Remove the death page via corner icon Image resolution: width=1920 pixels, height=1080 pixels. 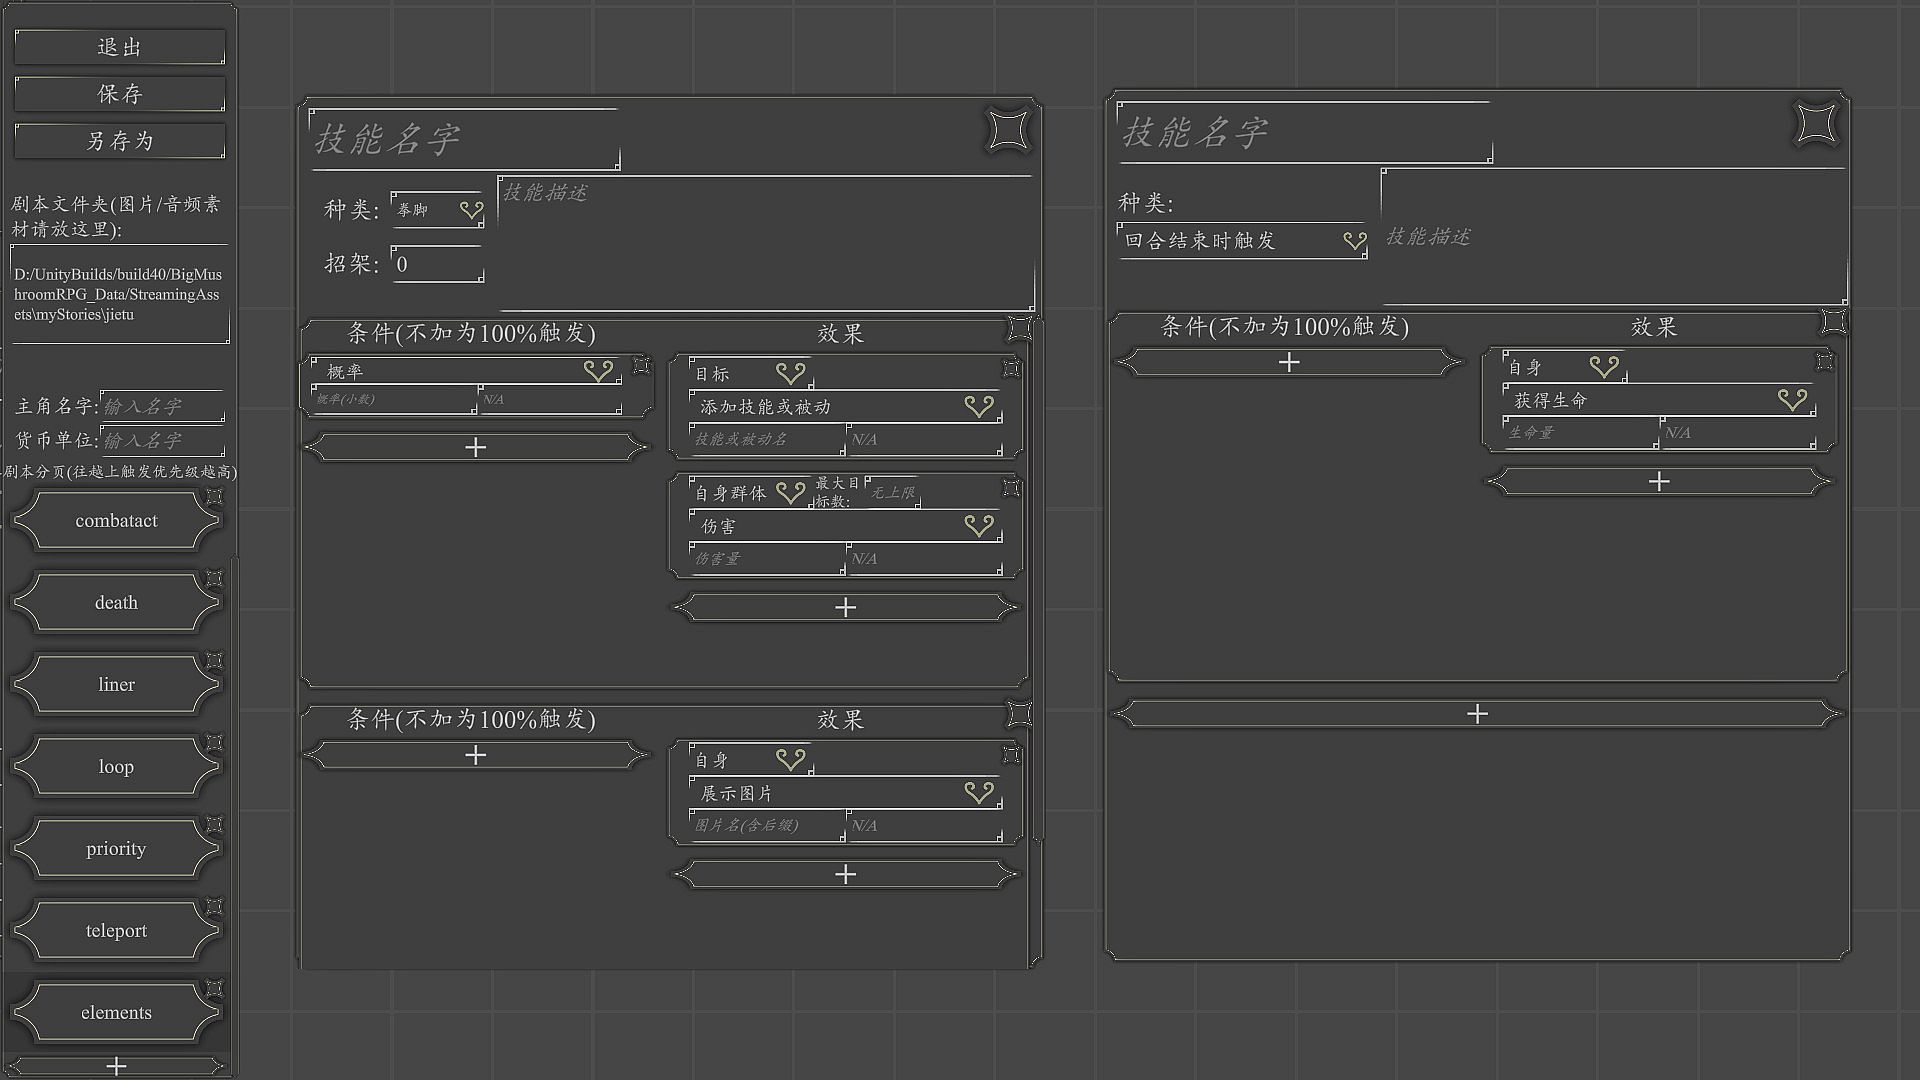tap(214, 579)
